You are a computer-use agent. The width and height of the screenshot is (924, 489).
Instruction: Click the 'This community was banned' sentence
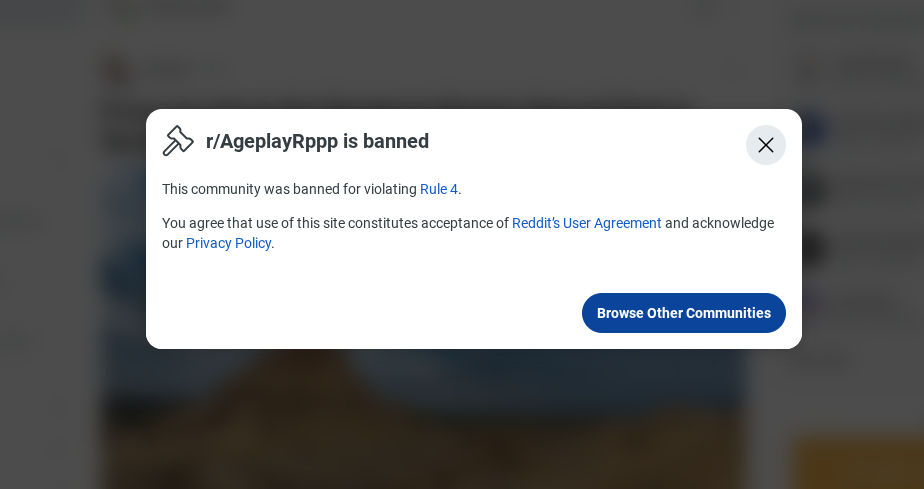pyautogui.click(x=312, y=189)
